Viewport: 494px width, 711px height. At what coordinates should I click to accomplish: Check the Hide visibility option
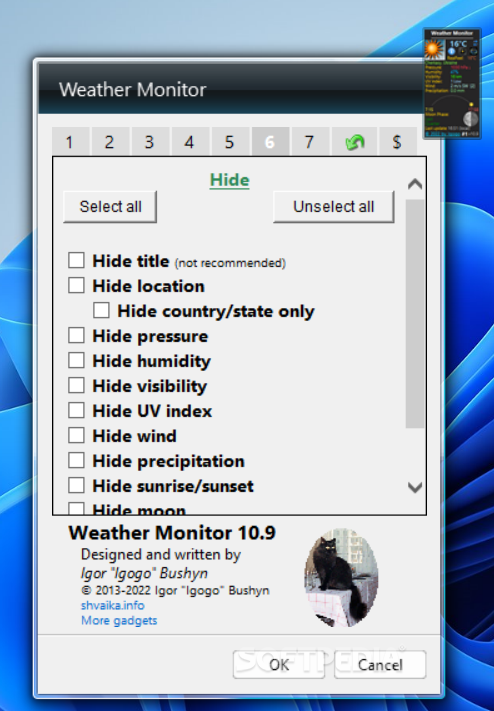click(x=76, y=385)
